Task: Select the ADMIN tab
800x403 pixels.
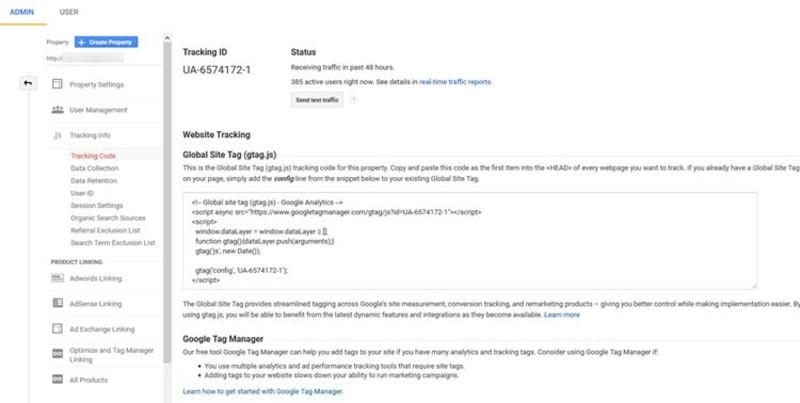Action: (x=22, y=12)
